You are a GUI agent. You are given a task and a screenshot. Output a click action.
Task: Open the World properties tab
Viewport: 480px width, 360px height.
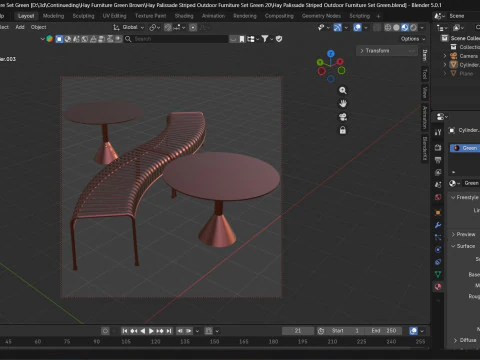click(x=438, y=197)
